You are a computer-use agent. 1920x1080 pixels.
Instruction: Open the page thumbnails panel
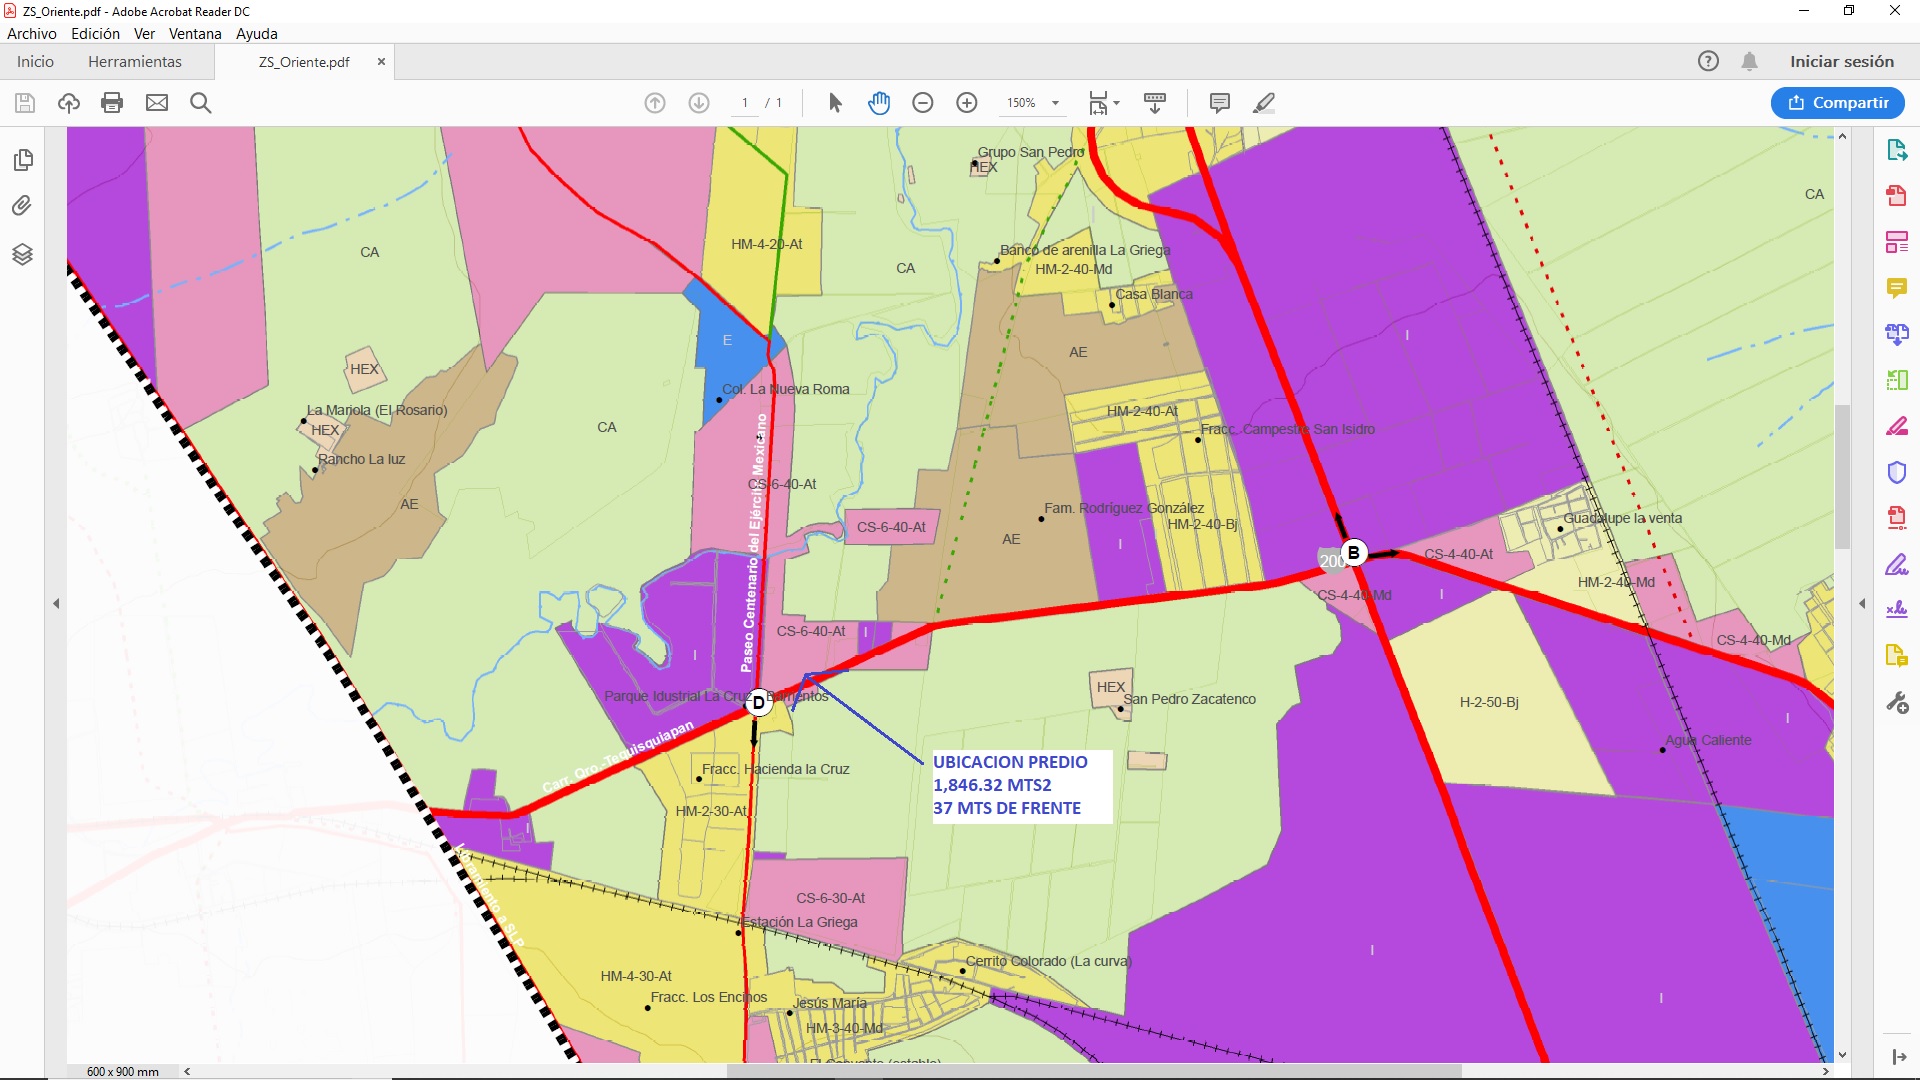point(22,160)
